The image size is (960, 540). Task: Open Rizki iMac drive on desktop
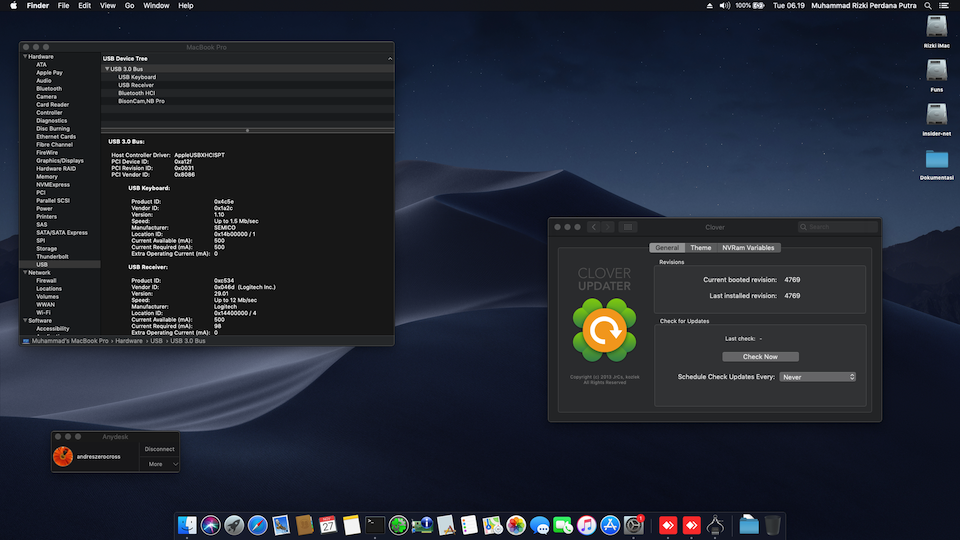coord(937,28)
